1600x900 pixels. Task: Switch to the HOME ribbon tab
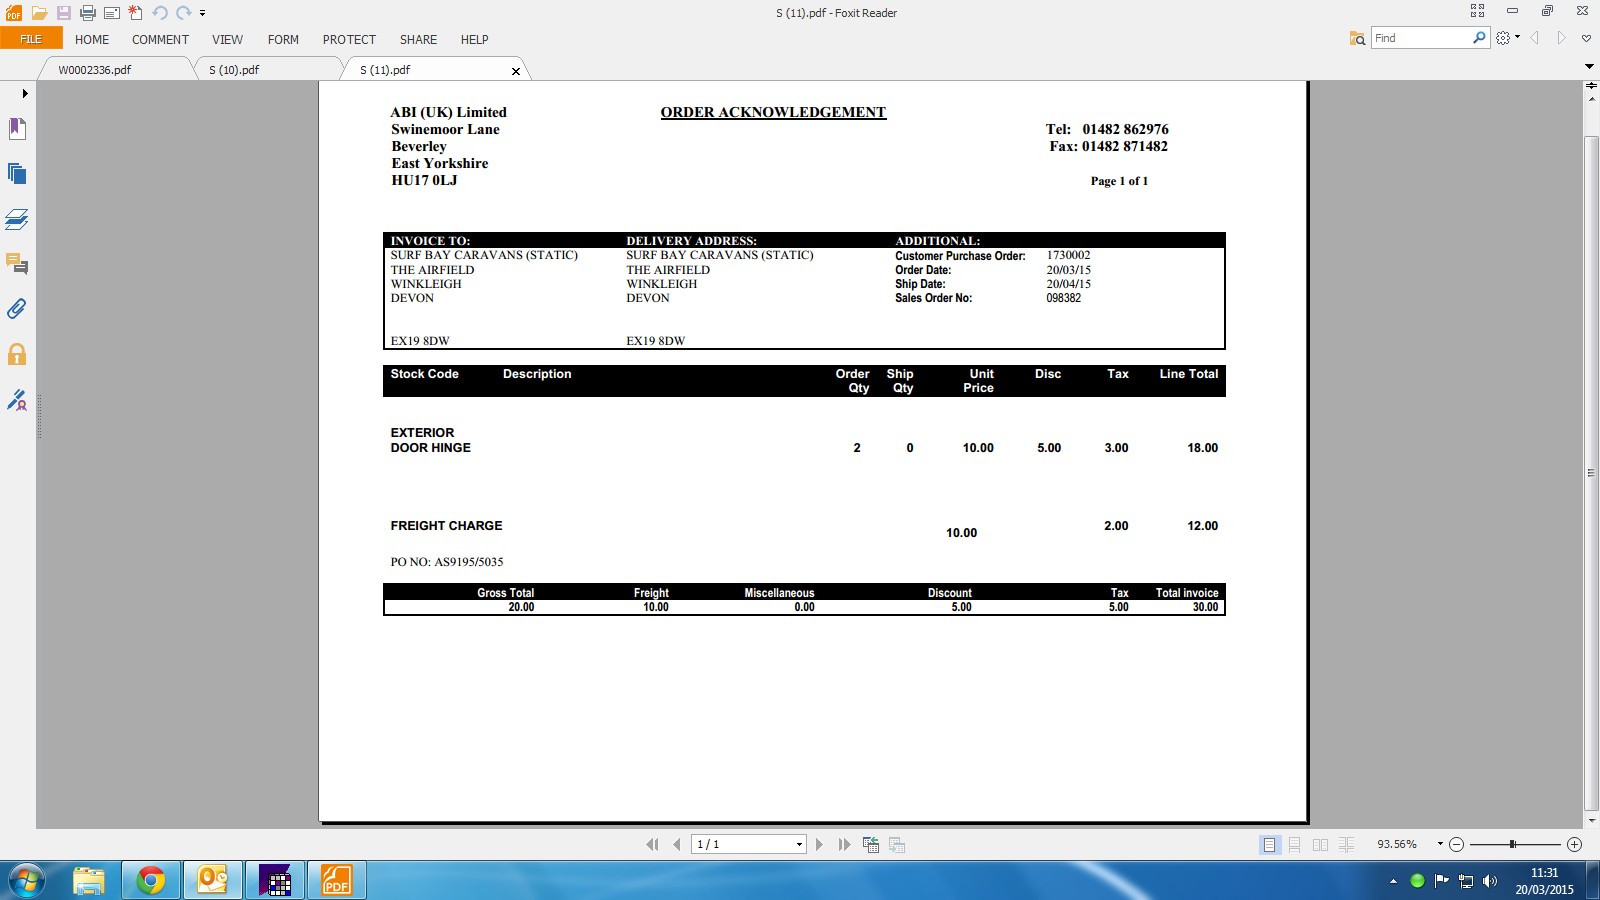pyautogui.click(x=92, y=40)
